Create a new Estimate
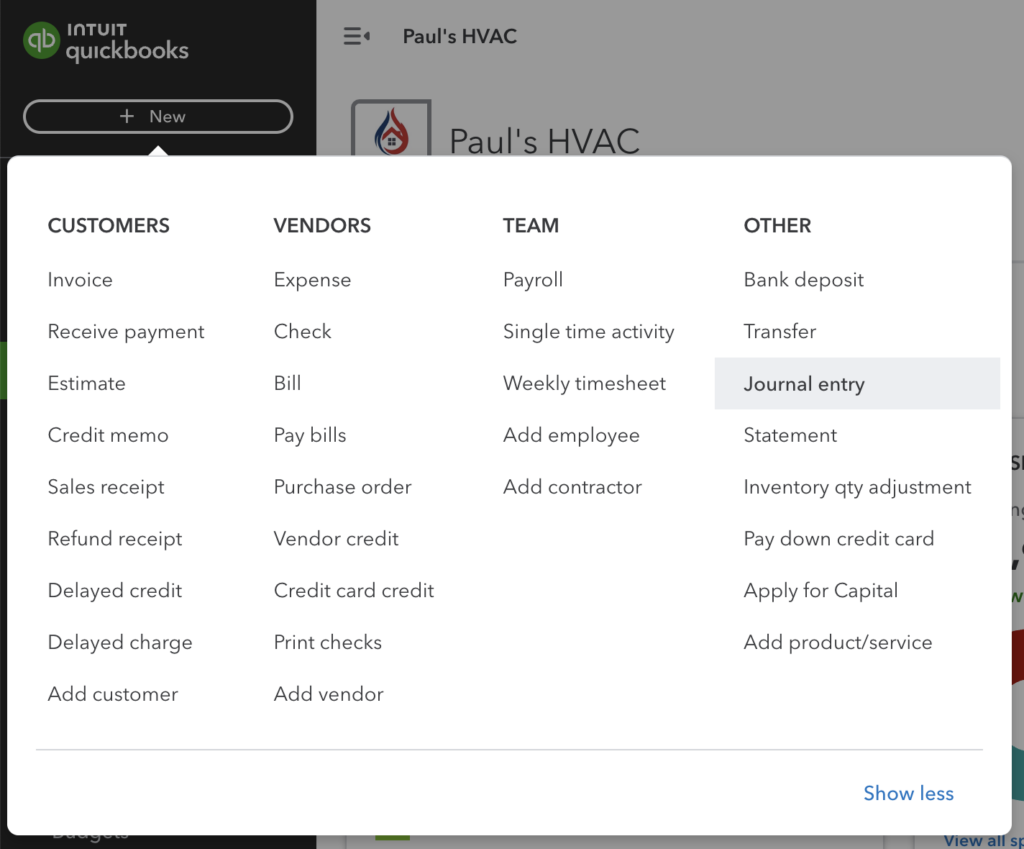1024x849 pixels. tap(86, 383)
